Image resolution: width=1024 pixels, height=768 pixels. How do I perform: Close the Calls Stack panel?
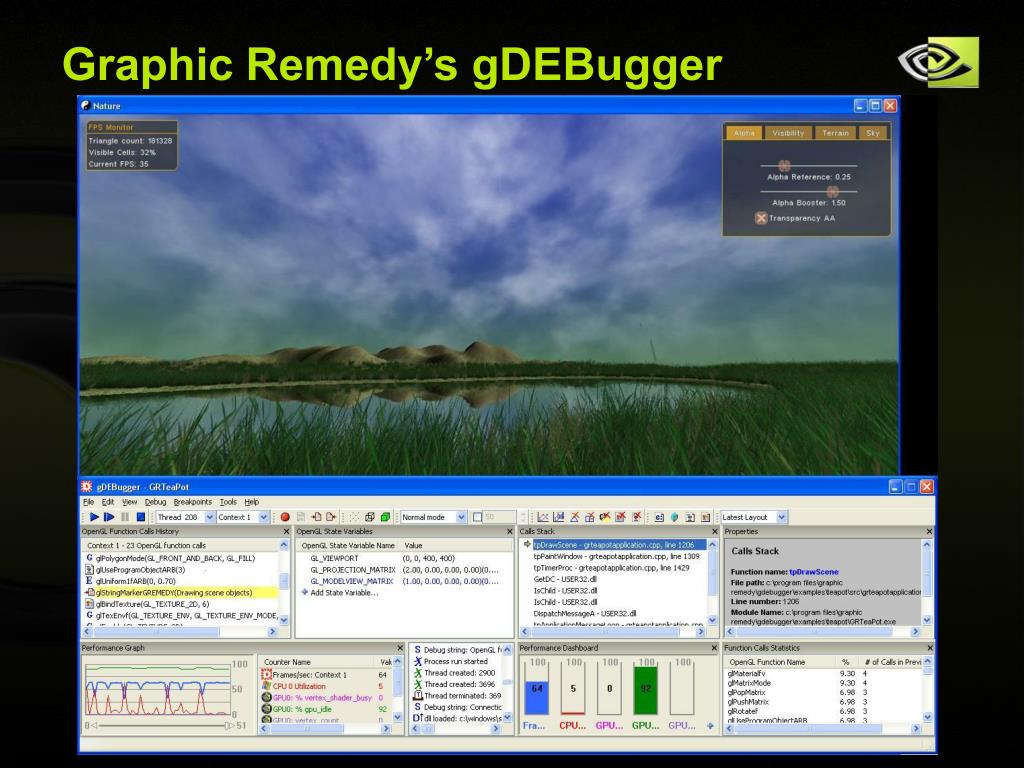click(714, 532)
